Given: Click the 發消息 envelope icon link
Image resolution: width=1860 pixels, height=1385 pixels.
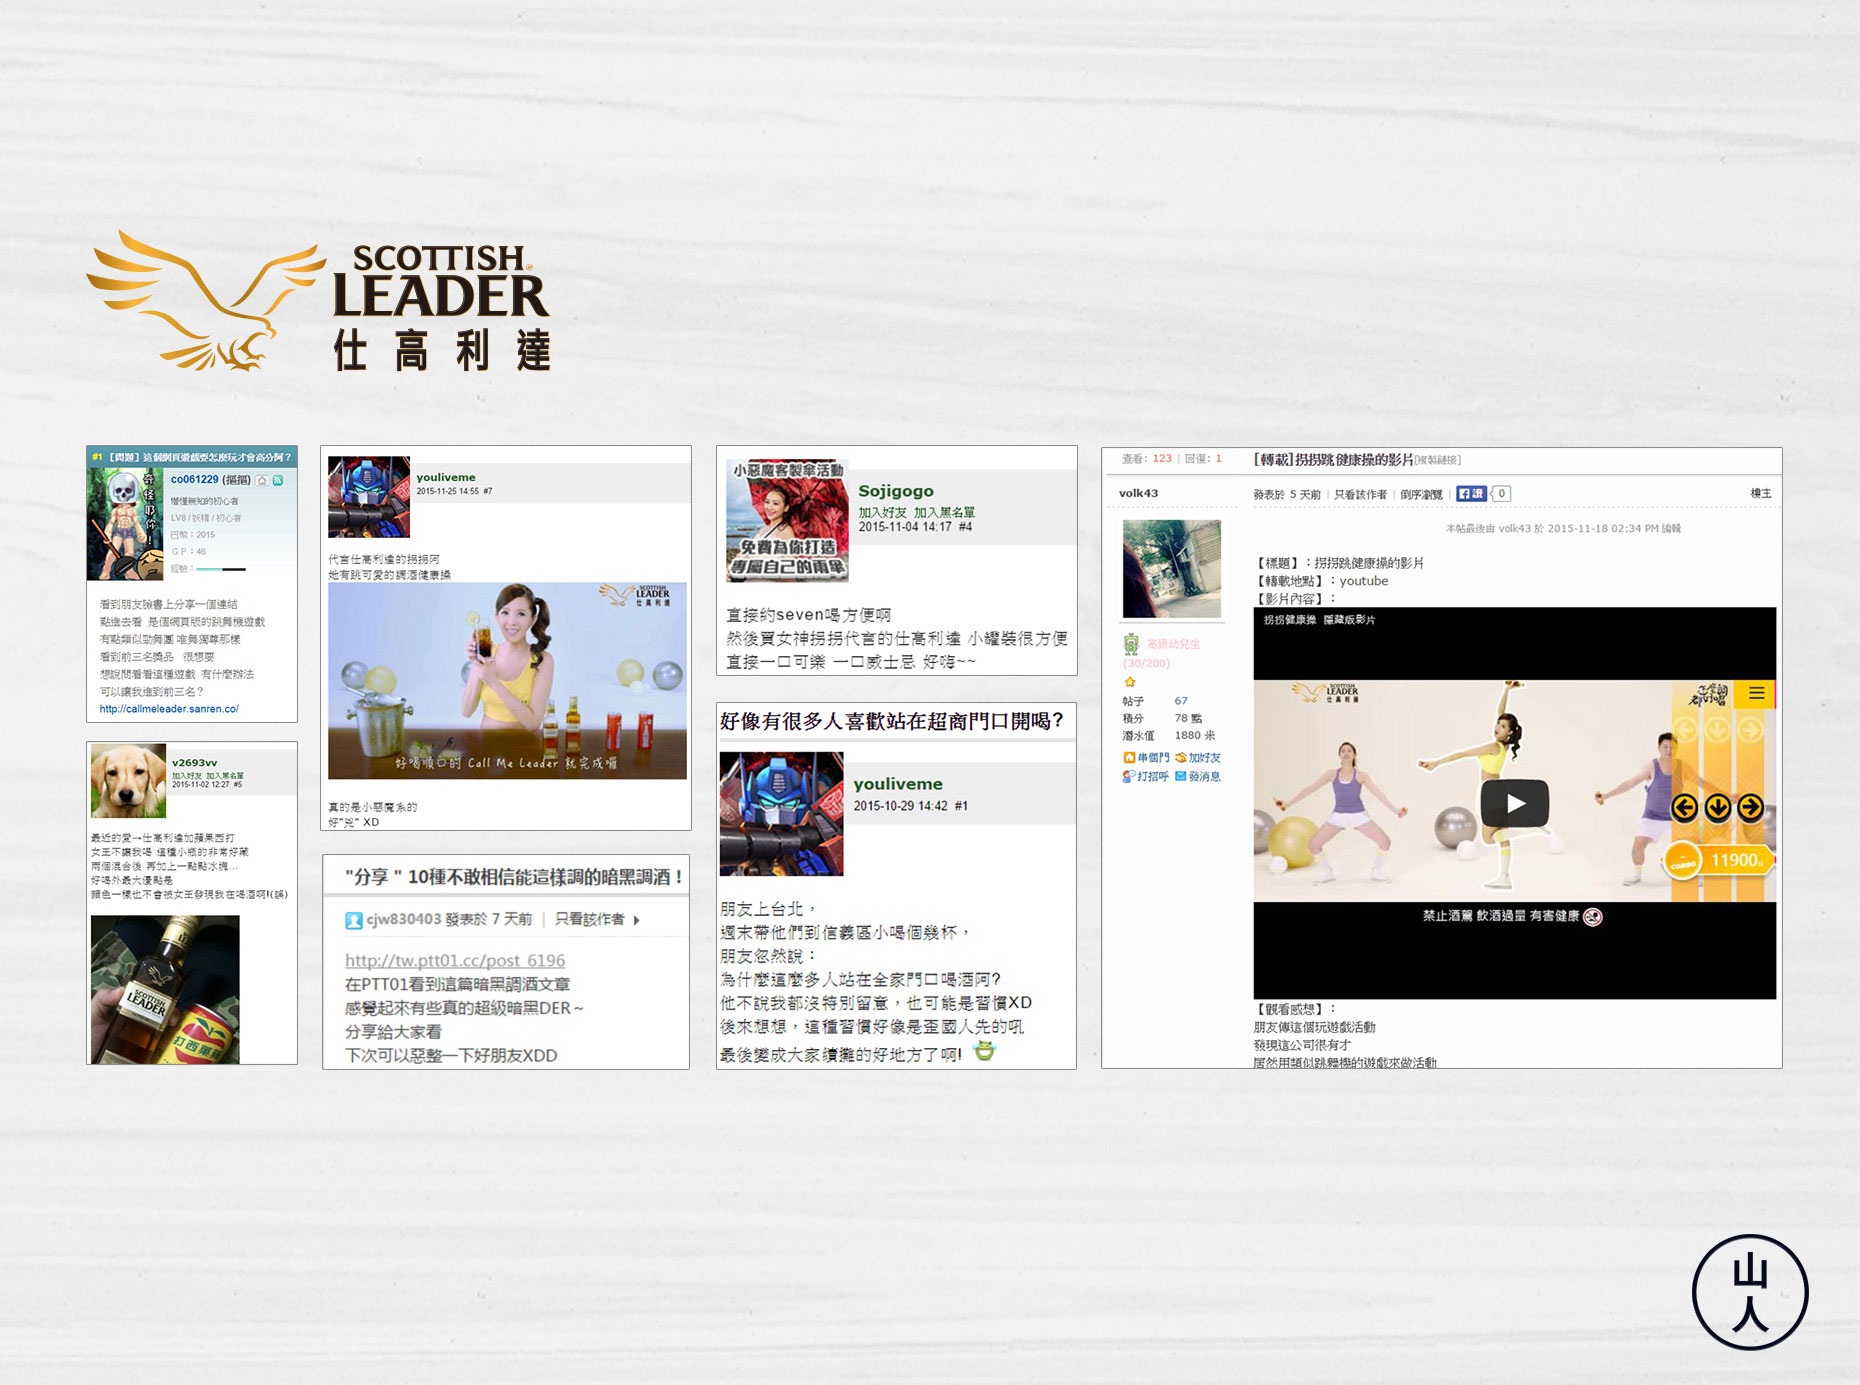Looking at the screenshot, I should (1198, 776).
